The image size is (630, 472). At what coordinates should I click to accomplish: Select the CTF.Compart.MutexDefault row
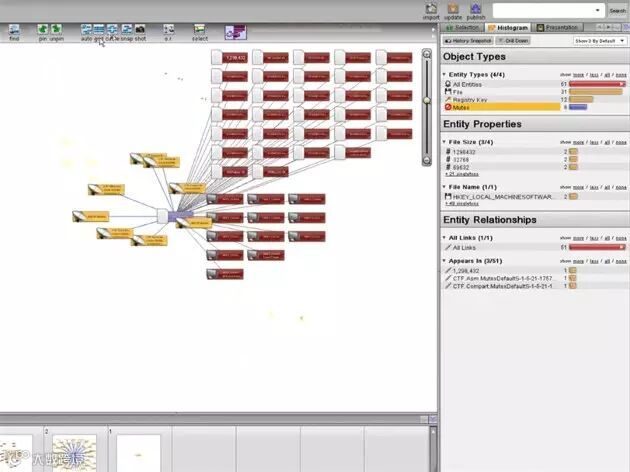click(502, 286)
